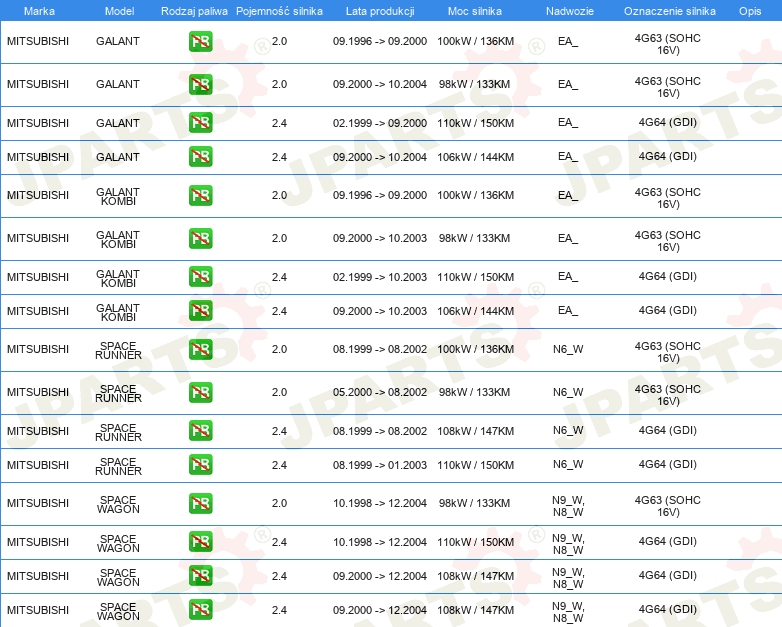Click 4G63 (SOHC 16V) in Space Wagon row
782x627 pixels.
coord(668,506)
